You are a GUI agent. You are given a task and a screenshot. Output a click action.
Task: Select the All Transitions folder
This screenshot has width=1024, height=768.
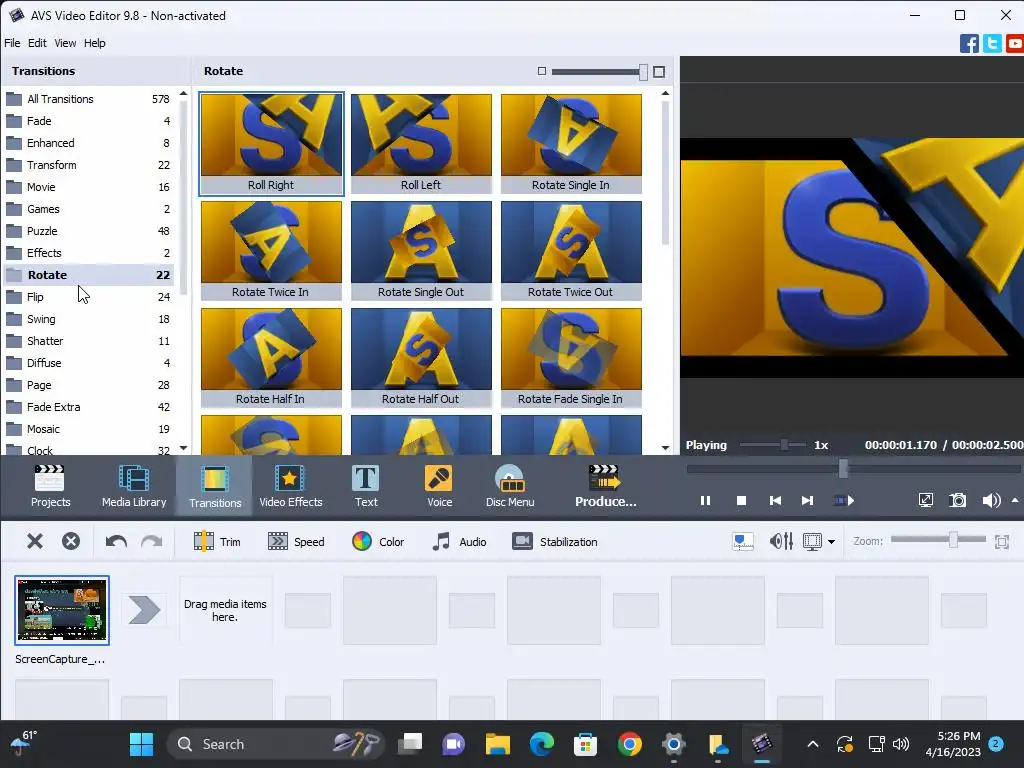89,99
